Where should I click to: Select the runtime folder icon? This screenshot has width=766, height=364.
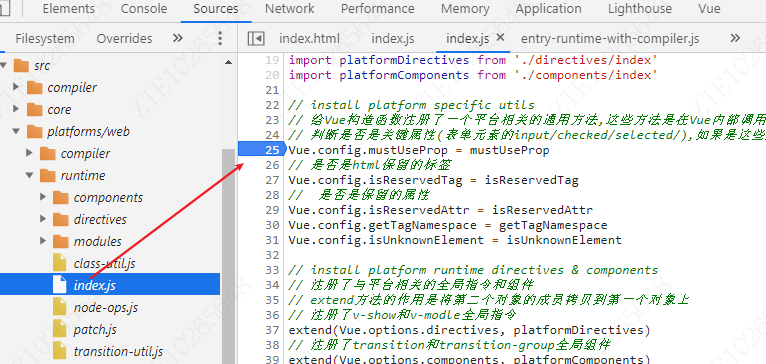(x=48, y=175)
